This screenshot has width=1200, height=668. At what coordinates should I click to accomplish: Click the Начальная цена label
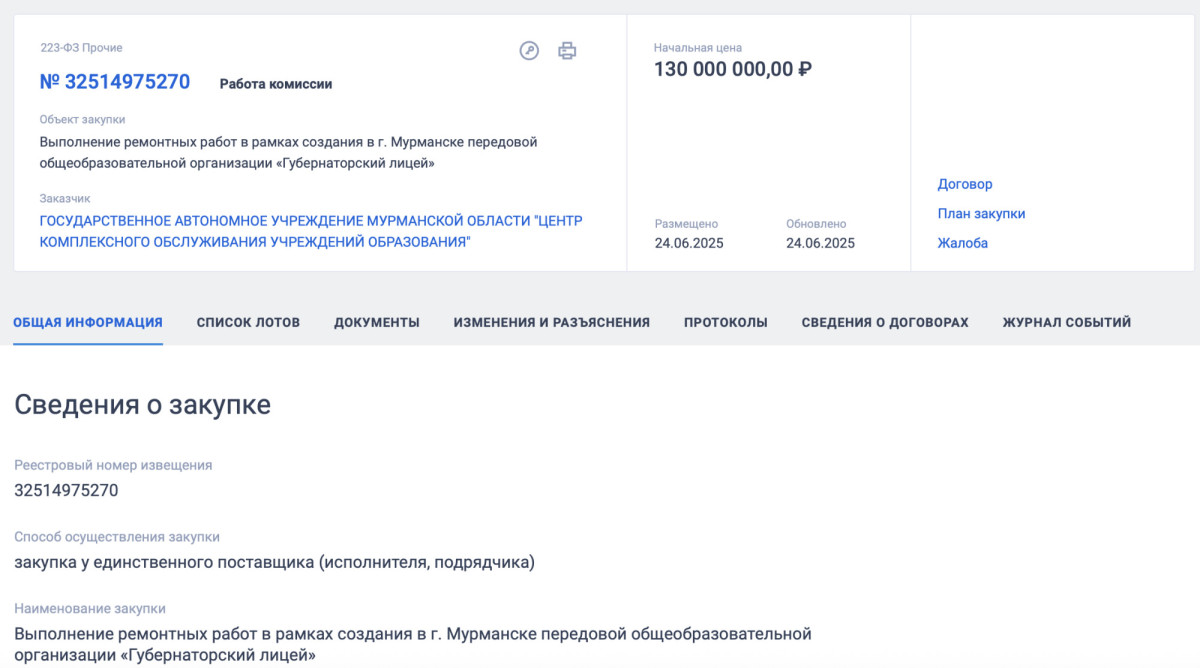pos(698,47)
